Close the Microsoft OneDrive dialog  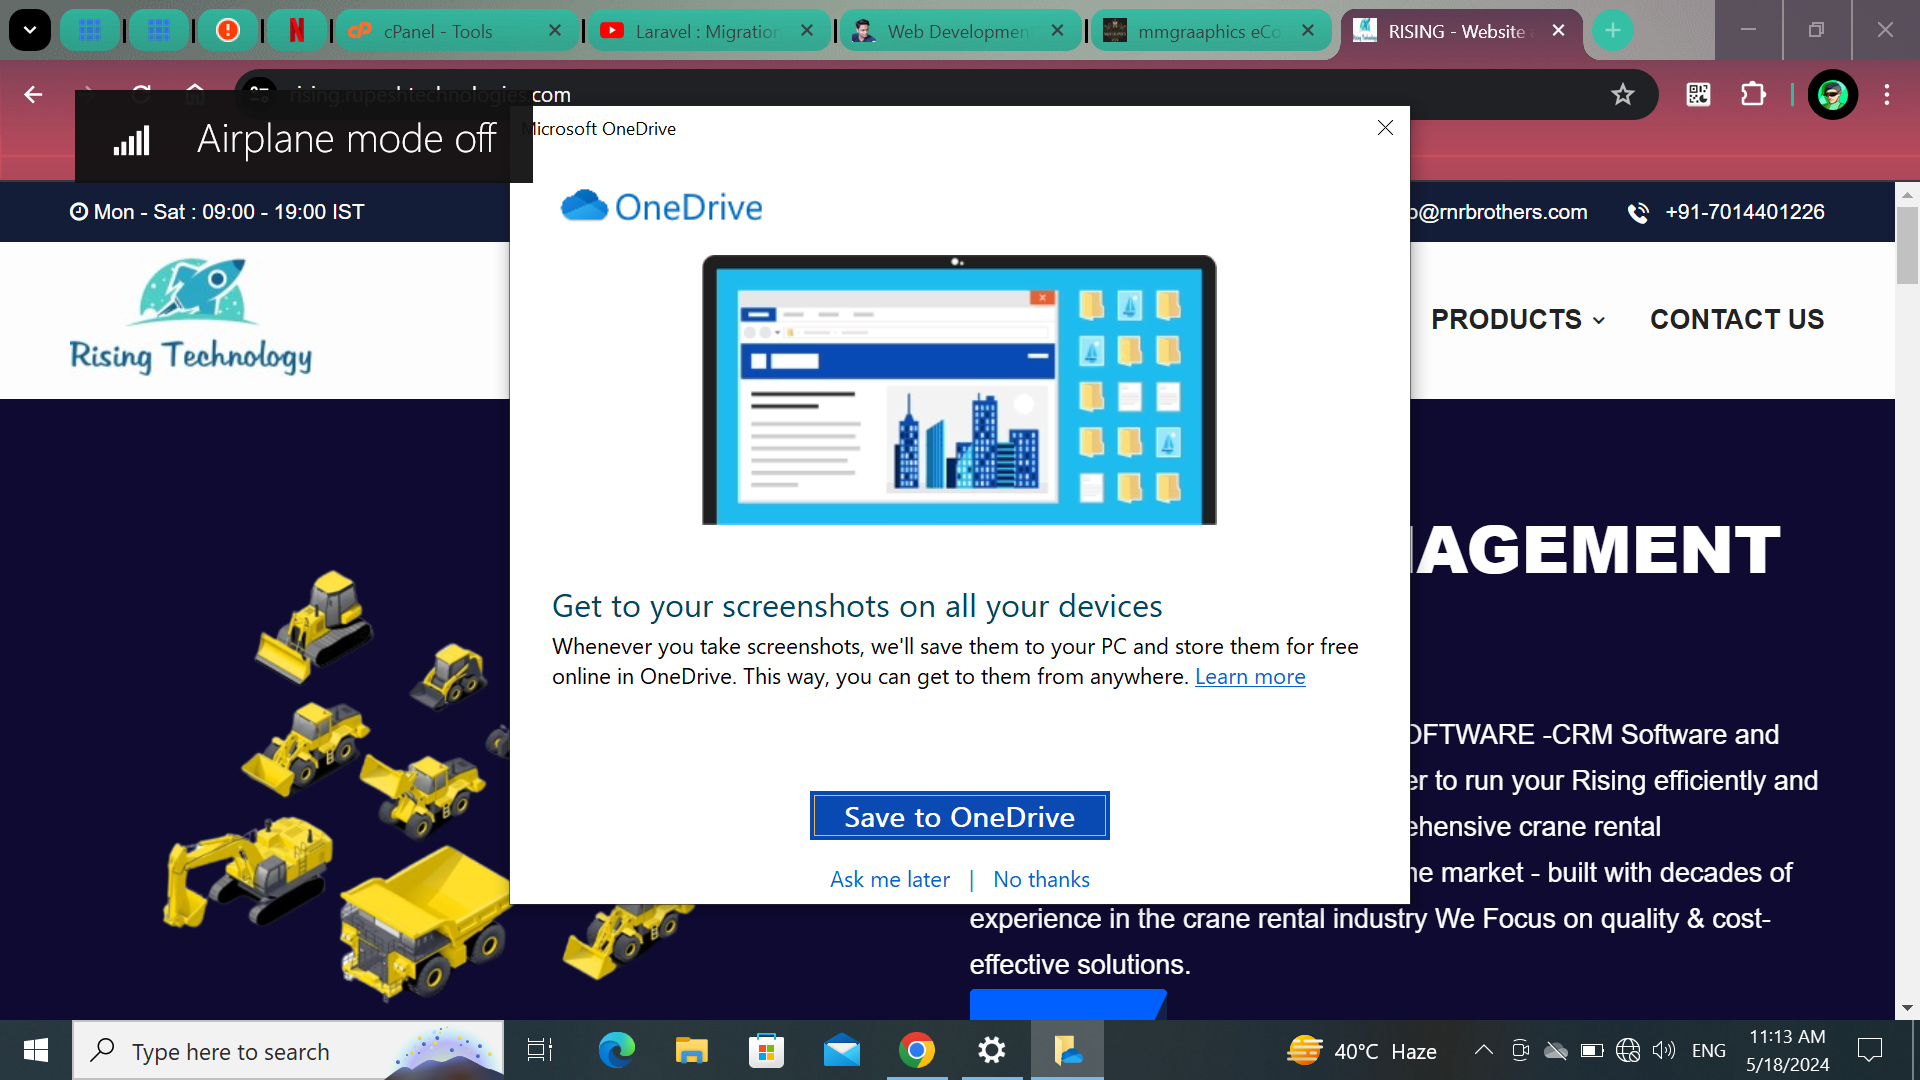tap(1385, 128)
